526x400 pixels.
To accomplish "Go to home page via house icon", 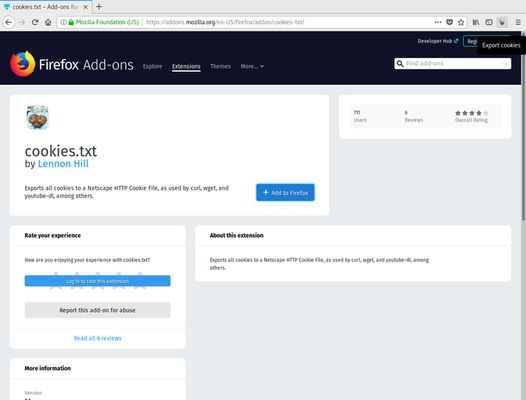I will click(48, 22).
